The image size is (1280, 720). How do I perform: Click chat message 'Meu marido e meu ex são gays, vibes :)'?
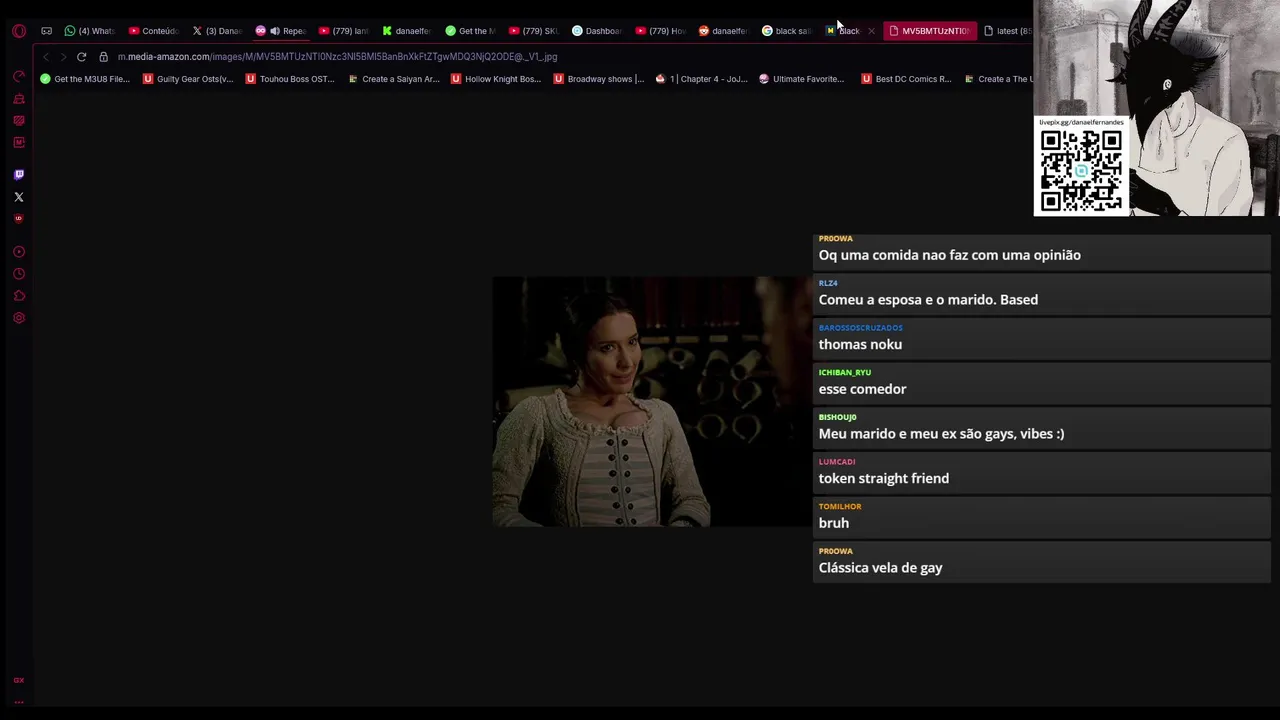941,434
